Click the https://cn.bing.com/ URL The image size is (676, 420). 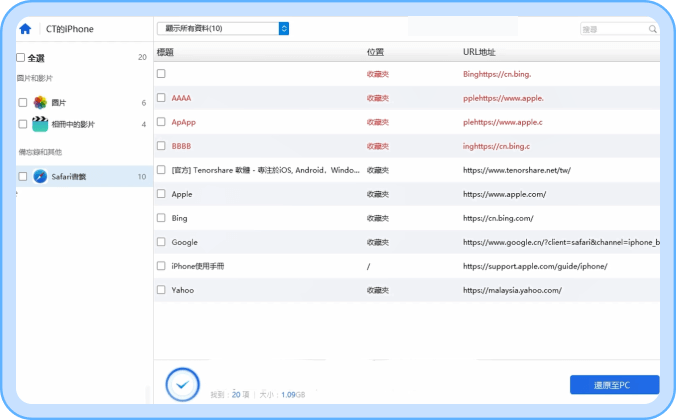click(x=498, y=218)
